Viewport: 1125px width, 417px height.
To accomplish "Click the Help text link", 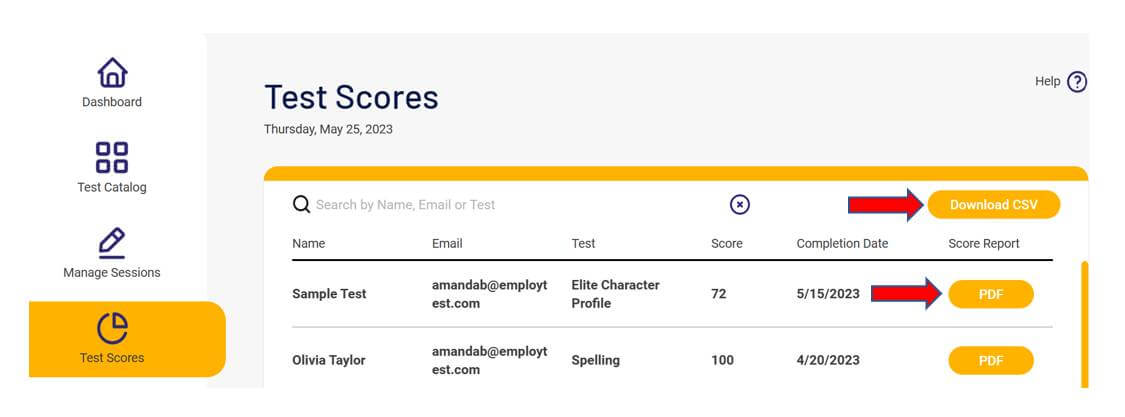I will pos(1048,81).
